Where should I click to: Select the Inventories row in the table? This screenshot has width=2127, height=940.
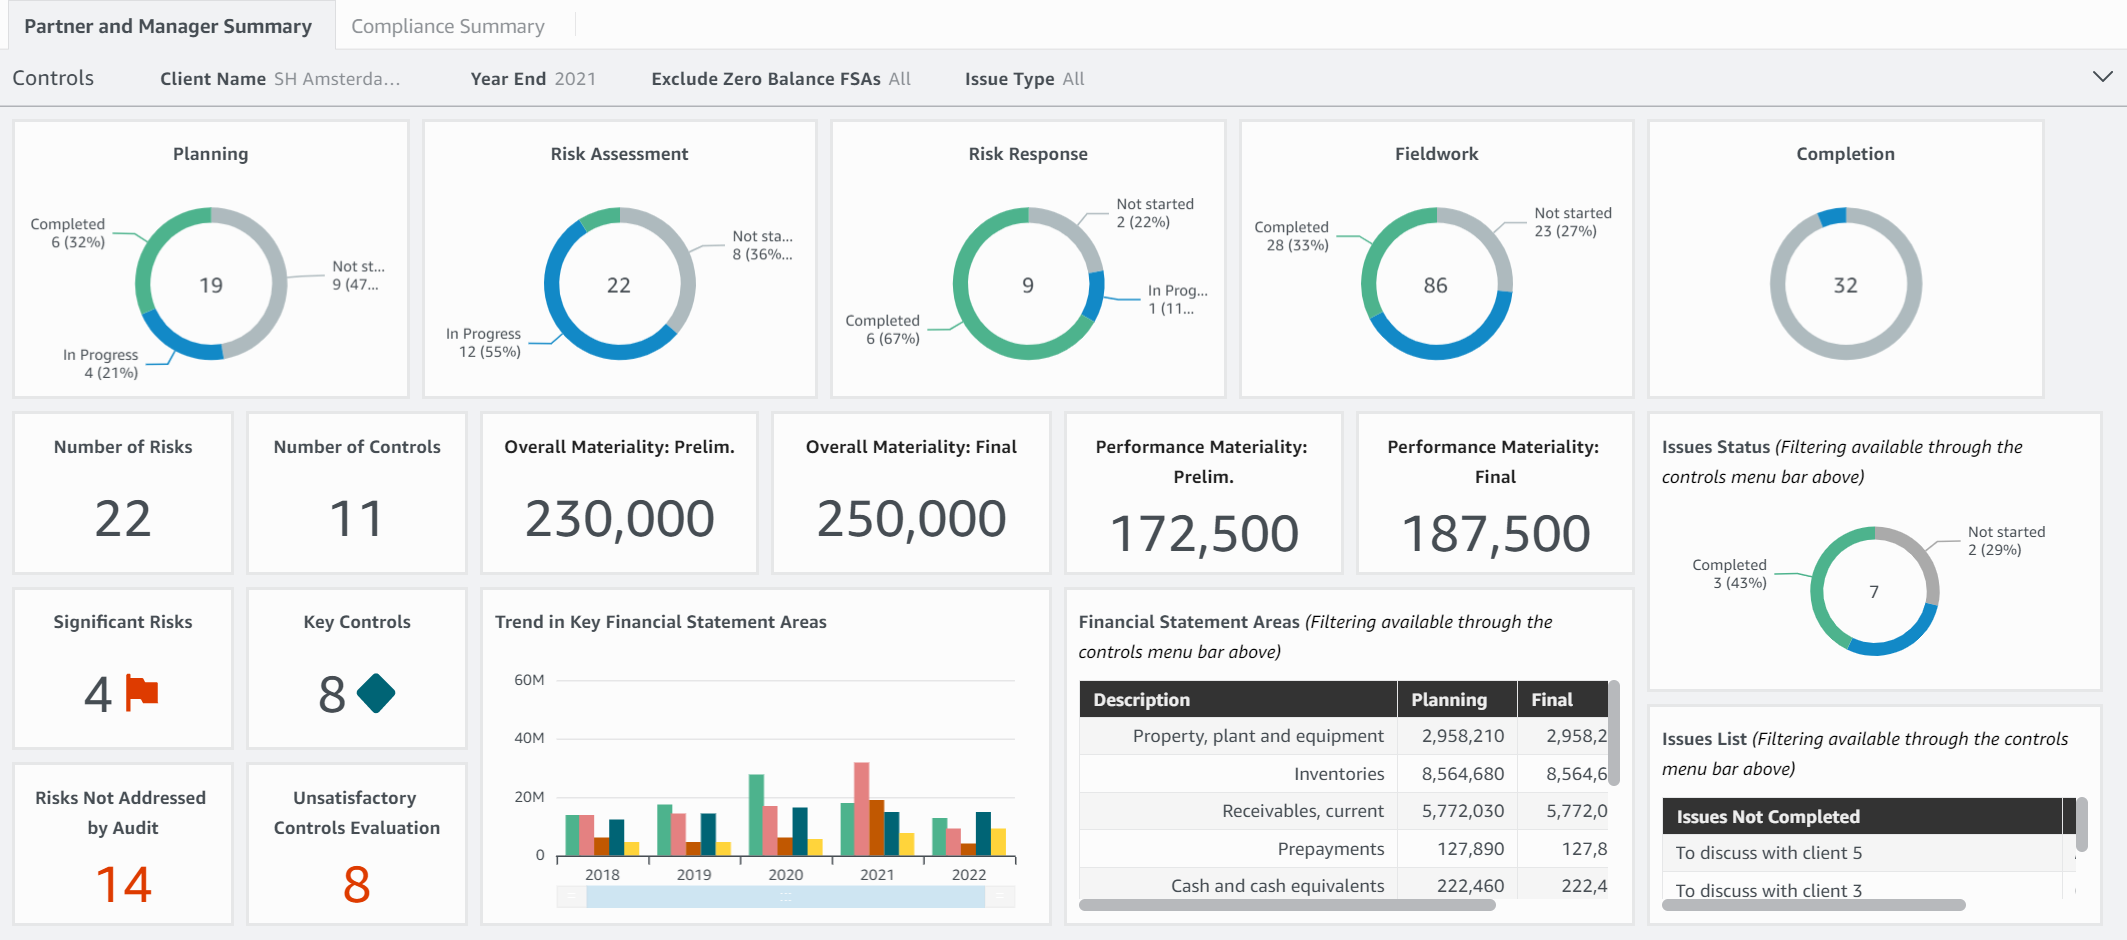[1338, 774]
